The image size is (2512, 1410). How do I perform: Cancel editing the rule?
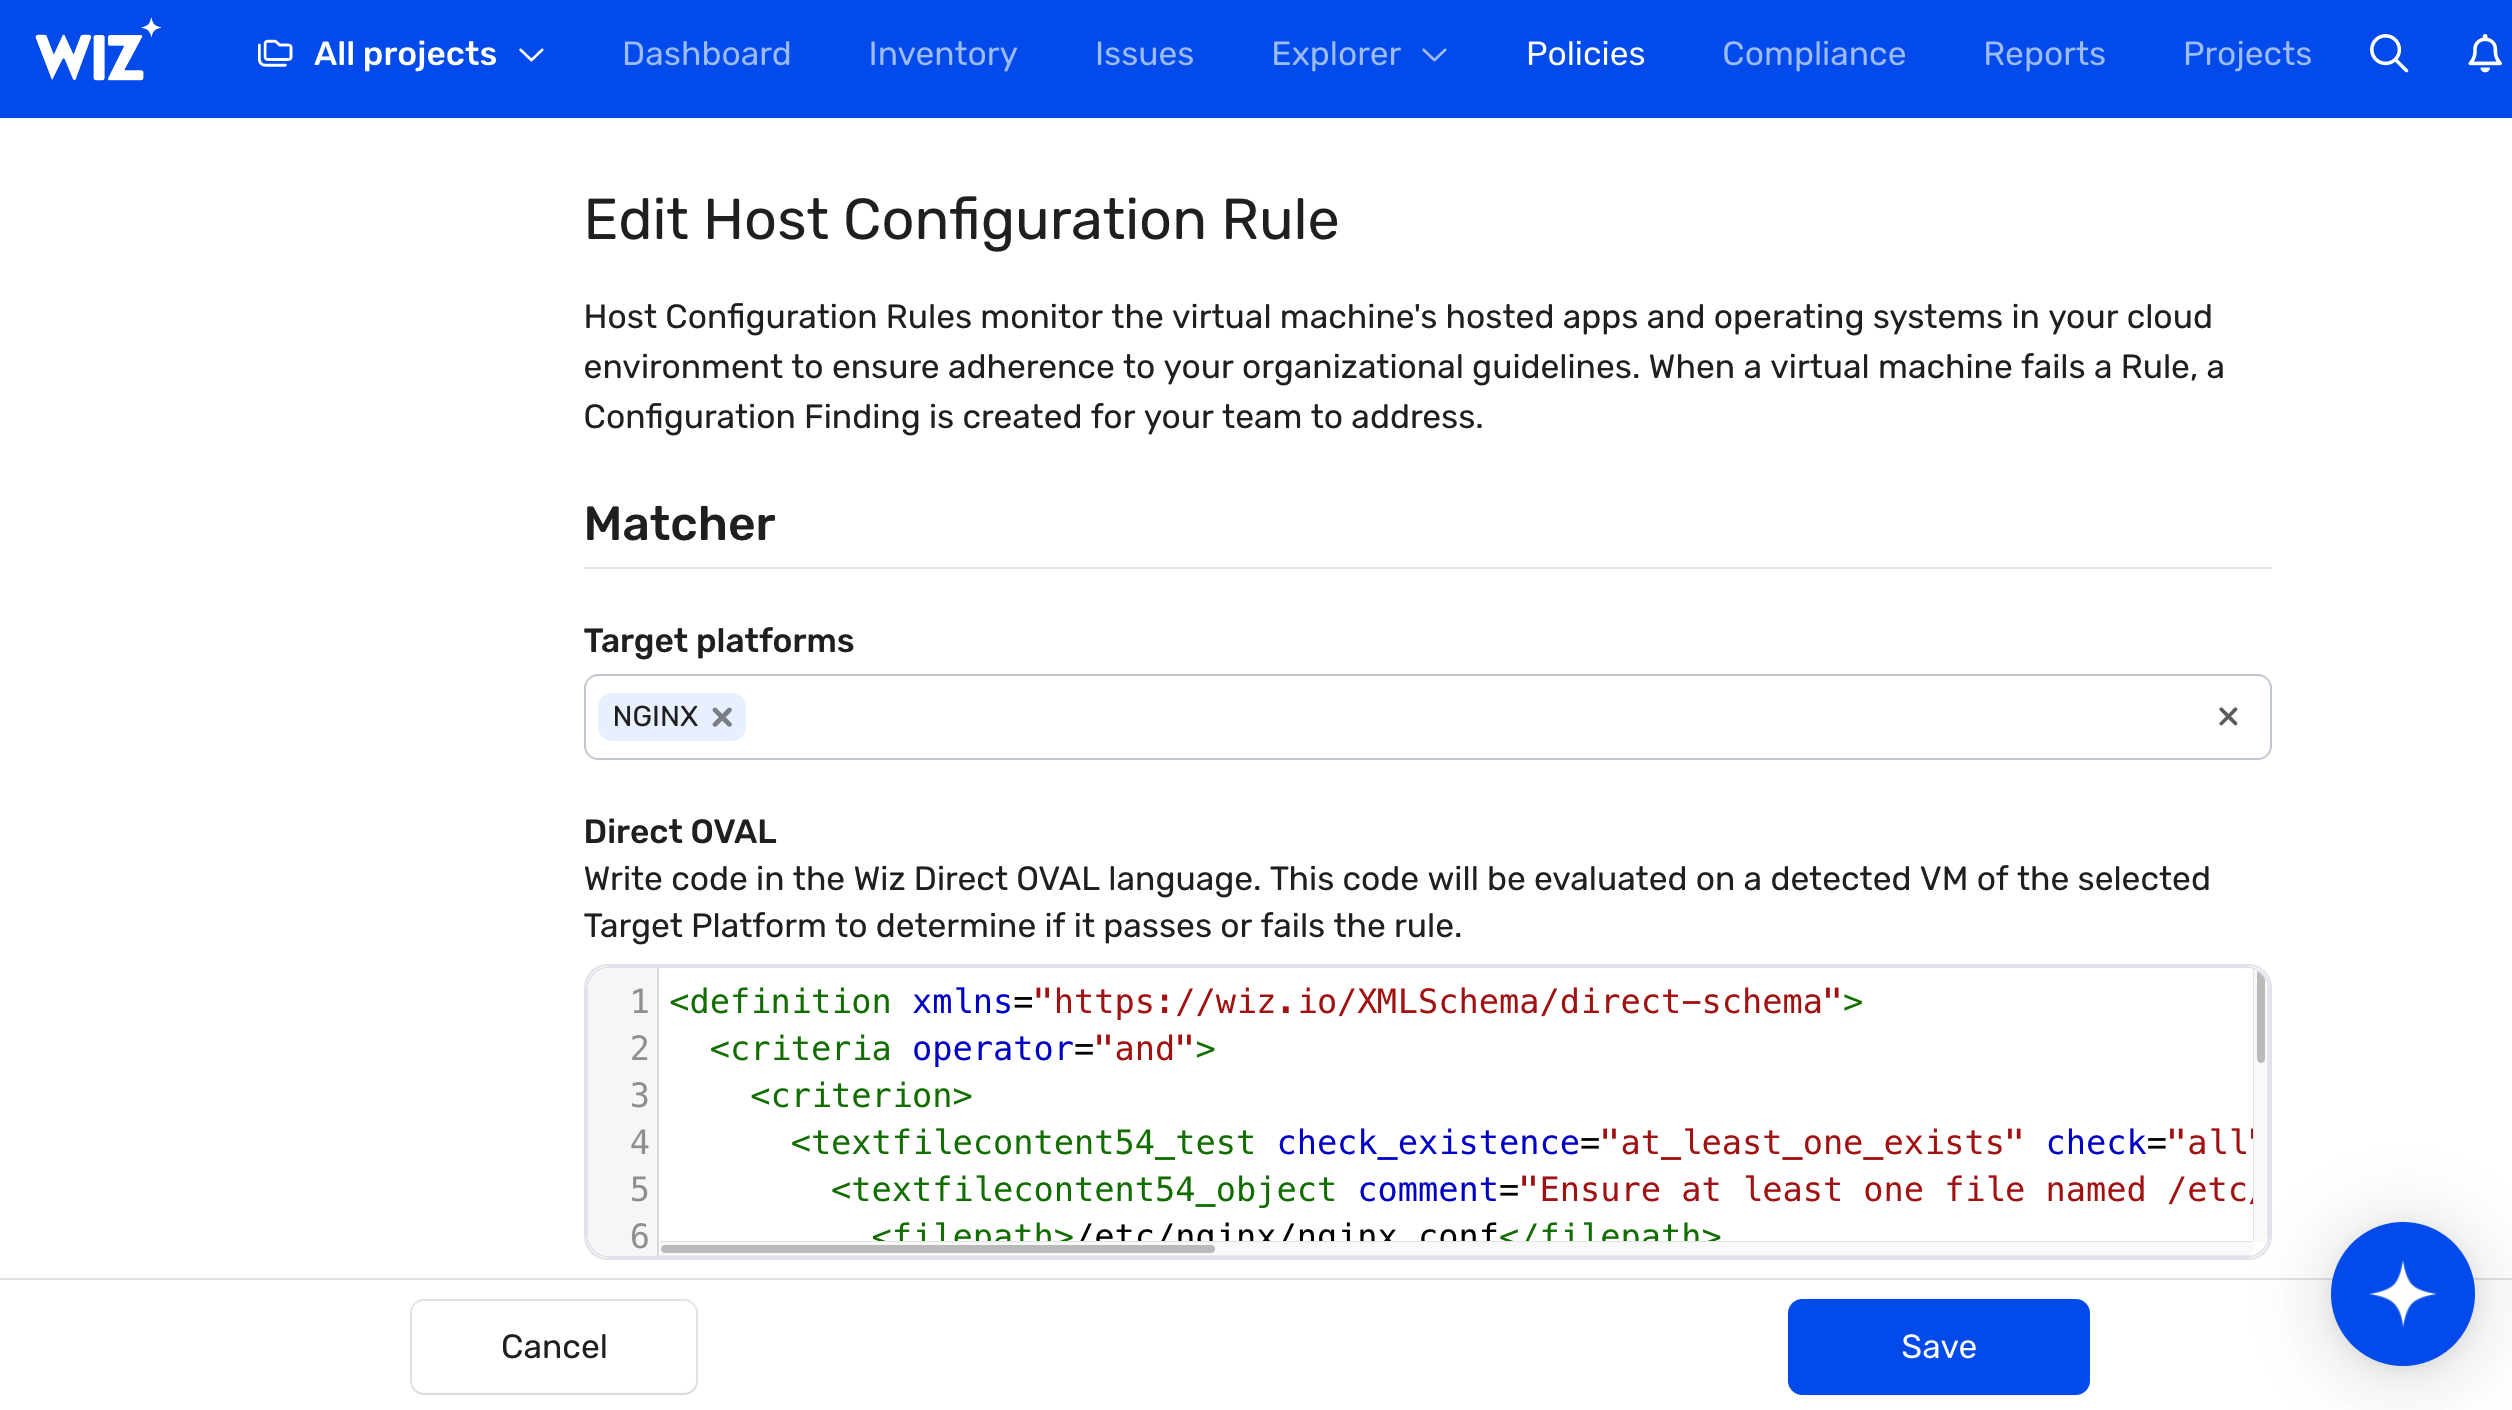[x=554, y=1346]
